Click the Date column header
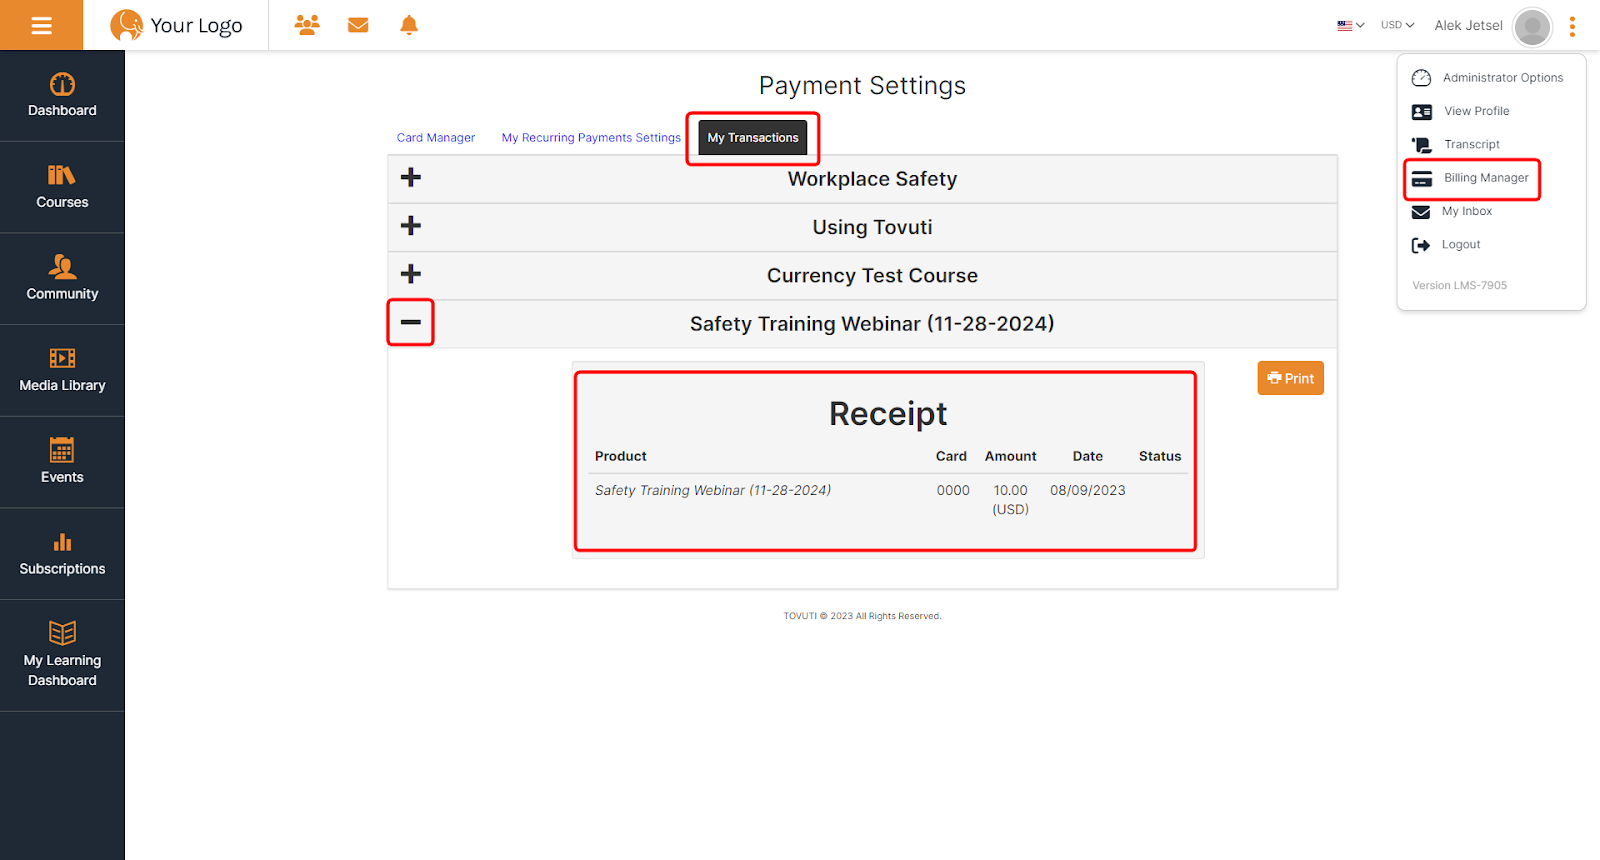This screenshot has height=860, width=1600. (x=1087, y=456)
